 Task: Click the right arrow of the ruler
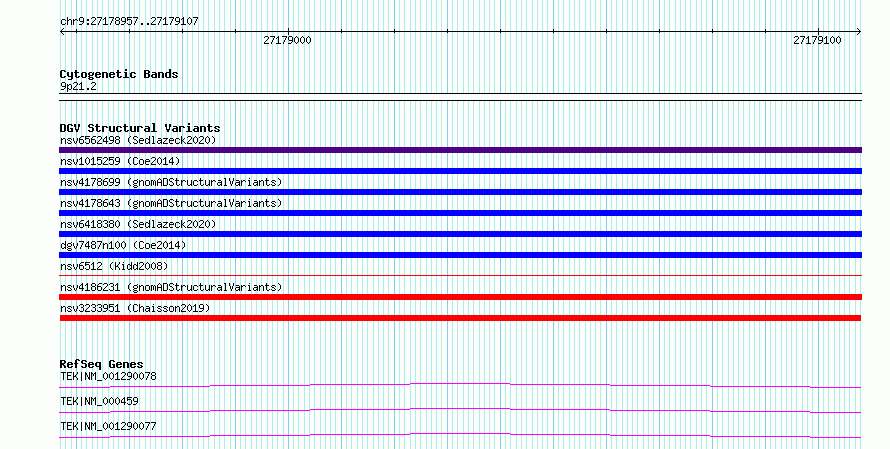pos(859,32)
